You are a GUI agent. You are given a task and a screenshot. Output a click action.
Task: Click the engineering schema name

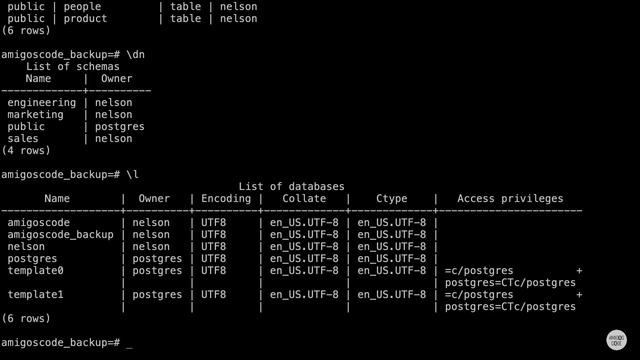(x=42, y=103)
